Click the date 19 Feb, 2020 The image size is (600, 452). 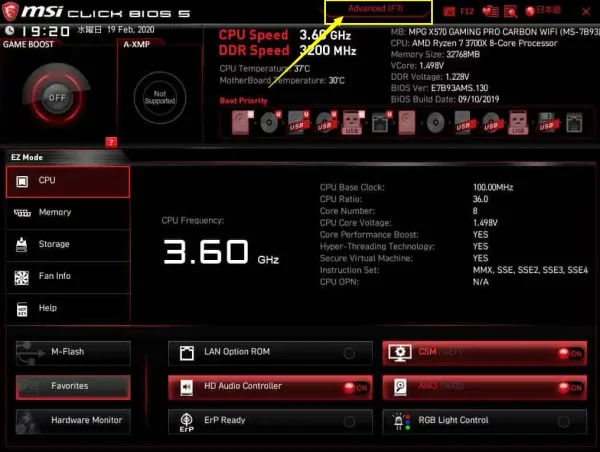(130, 30)
